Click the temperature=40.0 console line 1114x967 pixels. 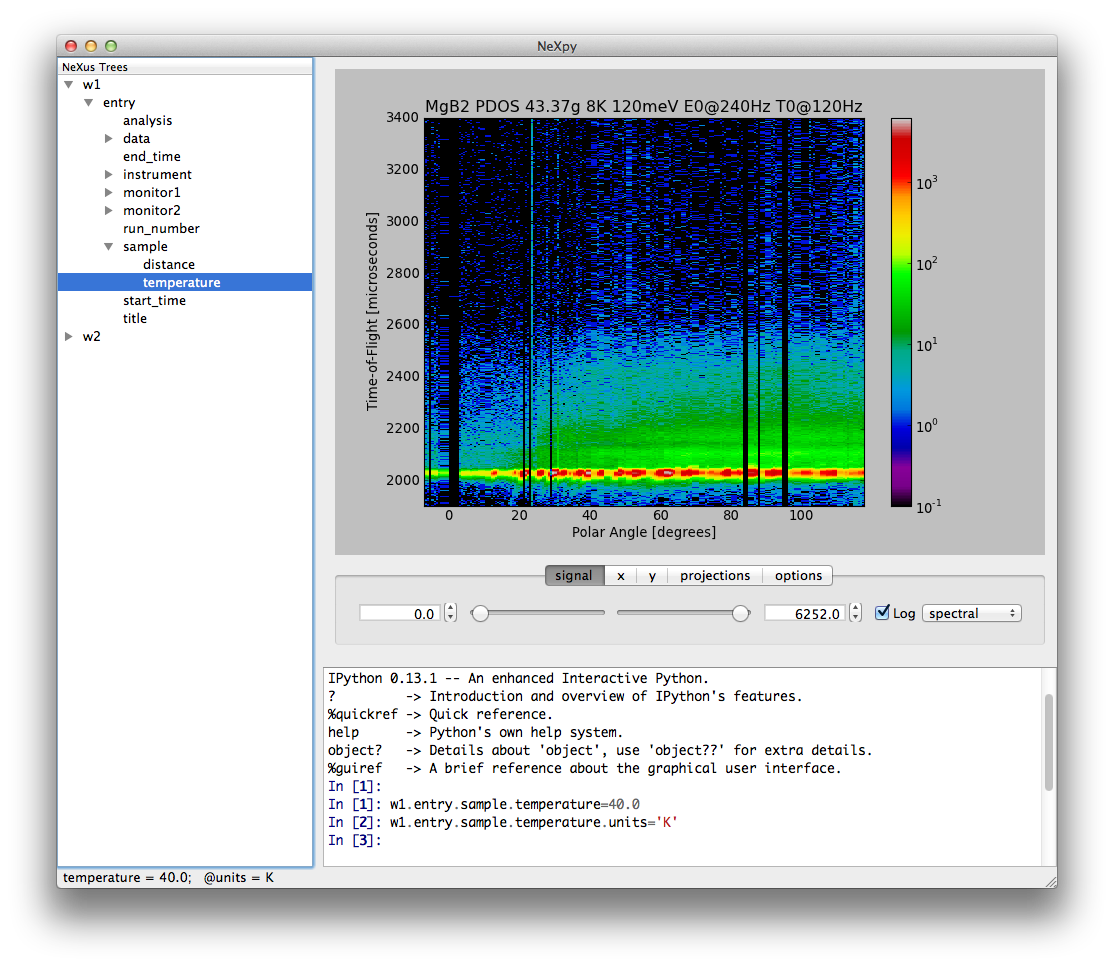(484, 804)
